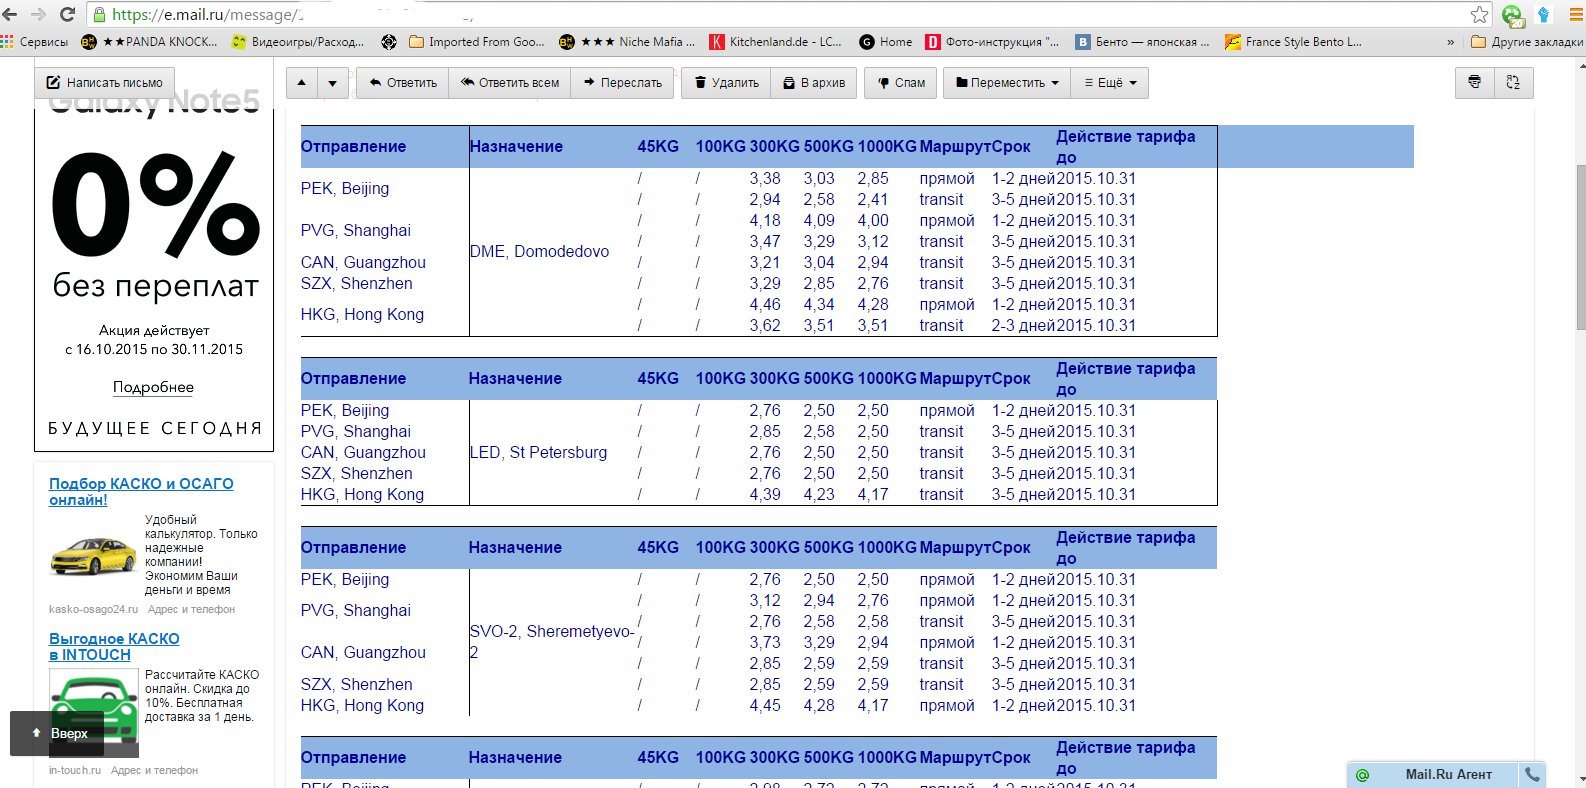Click the browser back arrow

11,14
